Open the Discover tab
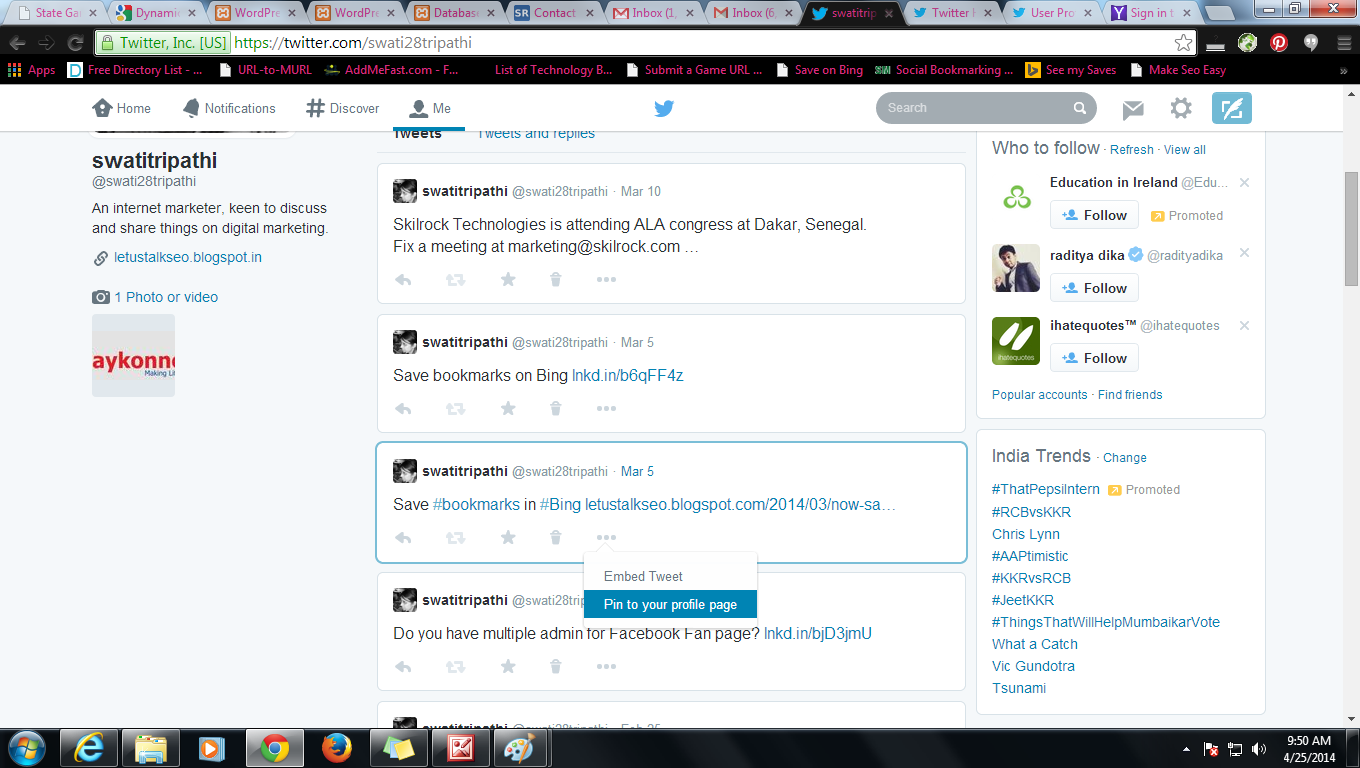Viewport: 1360px width, 768px height. 343,108
